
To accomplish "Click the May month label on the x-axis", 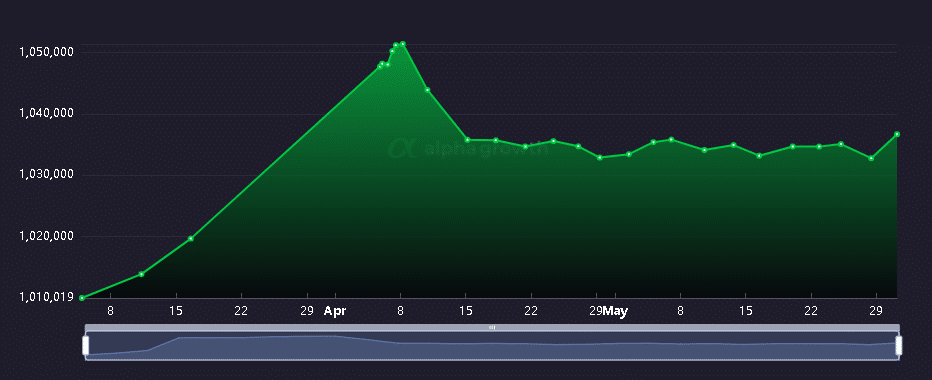I will tap(616, 312).
